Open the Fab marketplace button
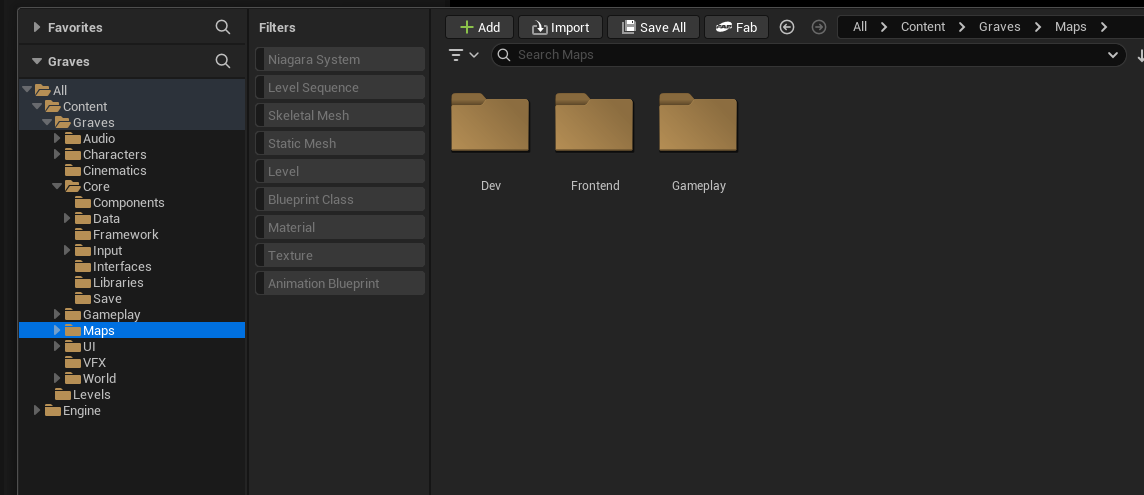This screenshot has width=1144, height=495. tap(736, 27)
